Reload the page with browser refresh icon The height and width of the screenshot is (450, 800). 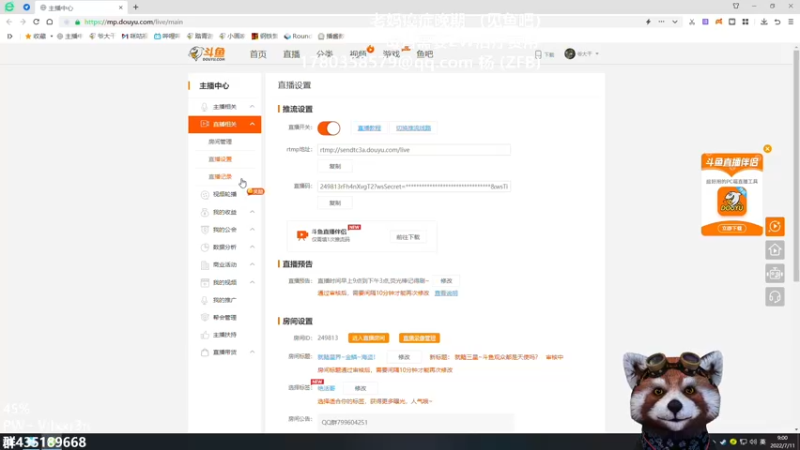point(36,22)
